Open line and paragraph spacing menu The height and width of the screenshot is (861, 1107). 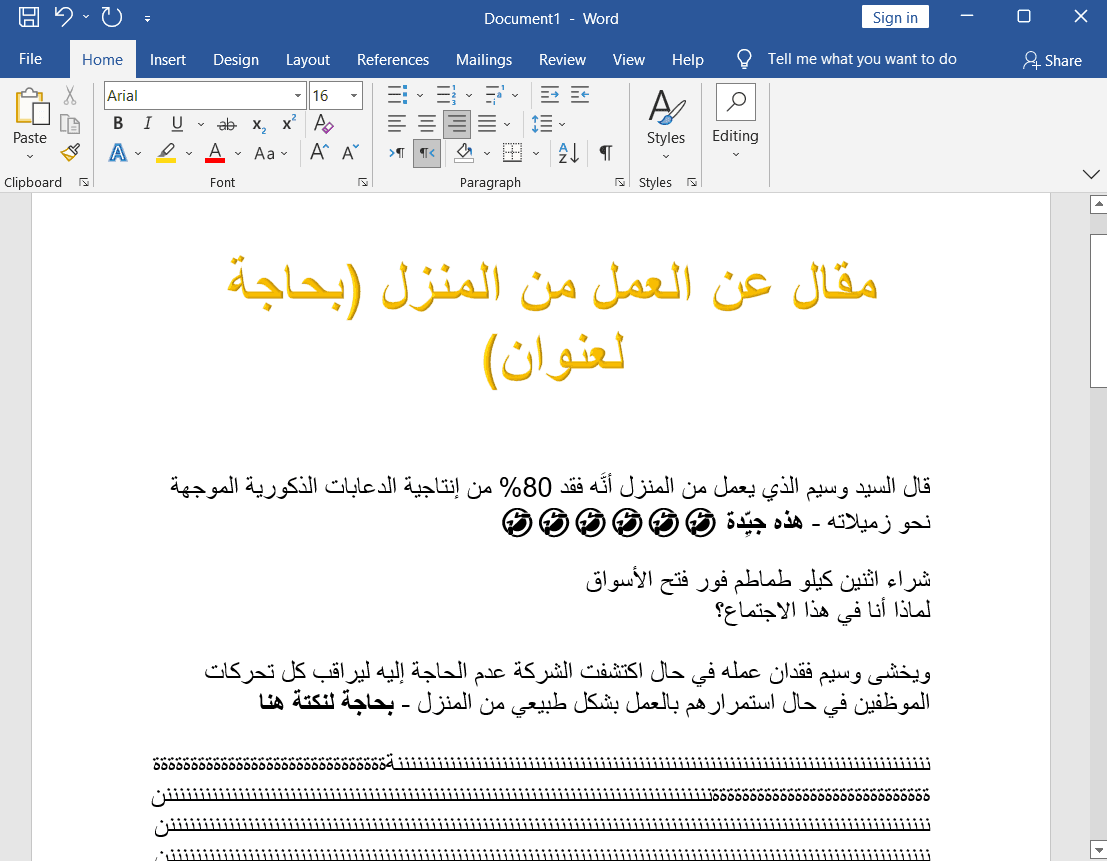(x=542, y=124)
